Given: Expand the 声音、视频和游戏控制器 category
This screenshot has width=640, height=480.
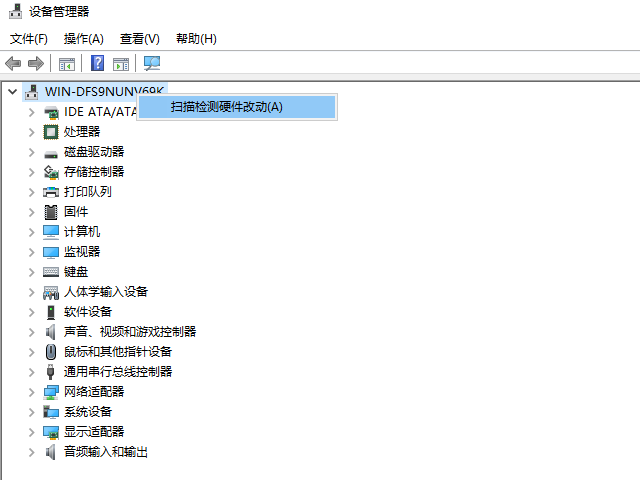Looking at the screenshot, I should (32, 331).
